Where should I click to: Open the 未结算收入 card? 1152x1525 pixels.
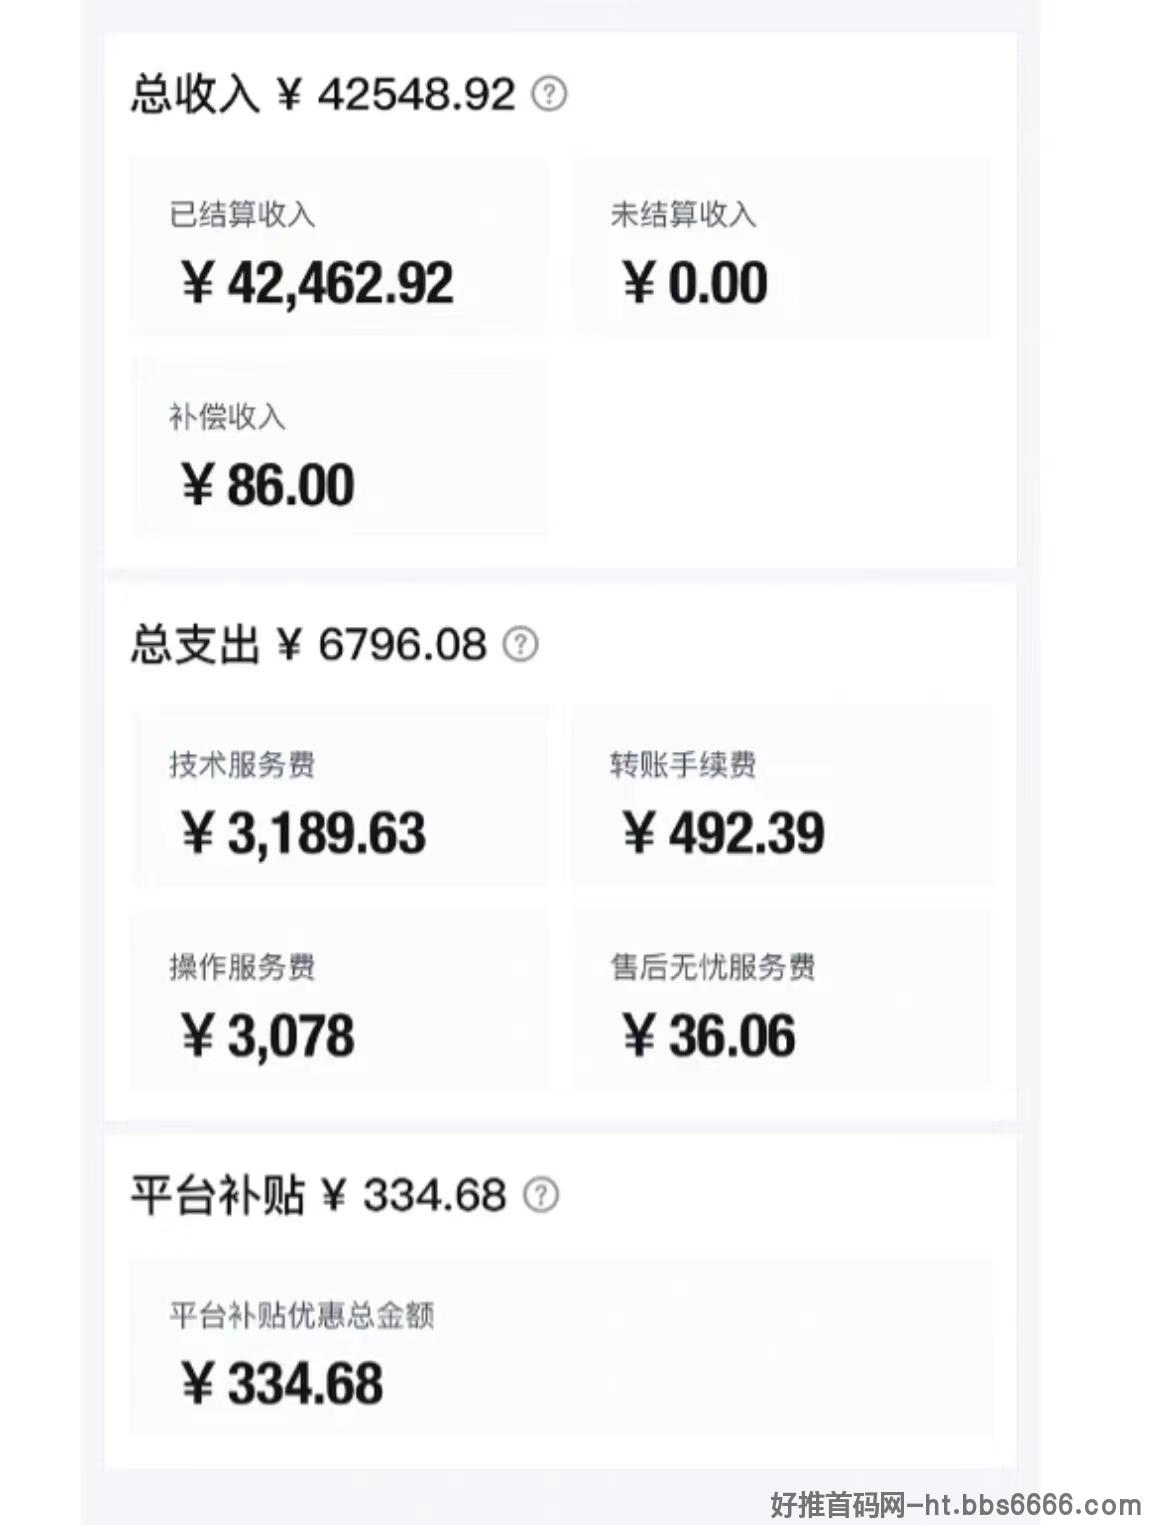781,246
